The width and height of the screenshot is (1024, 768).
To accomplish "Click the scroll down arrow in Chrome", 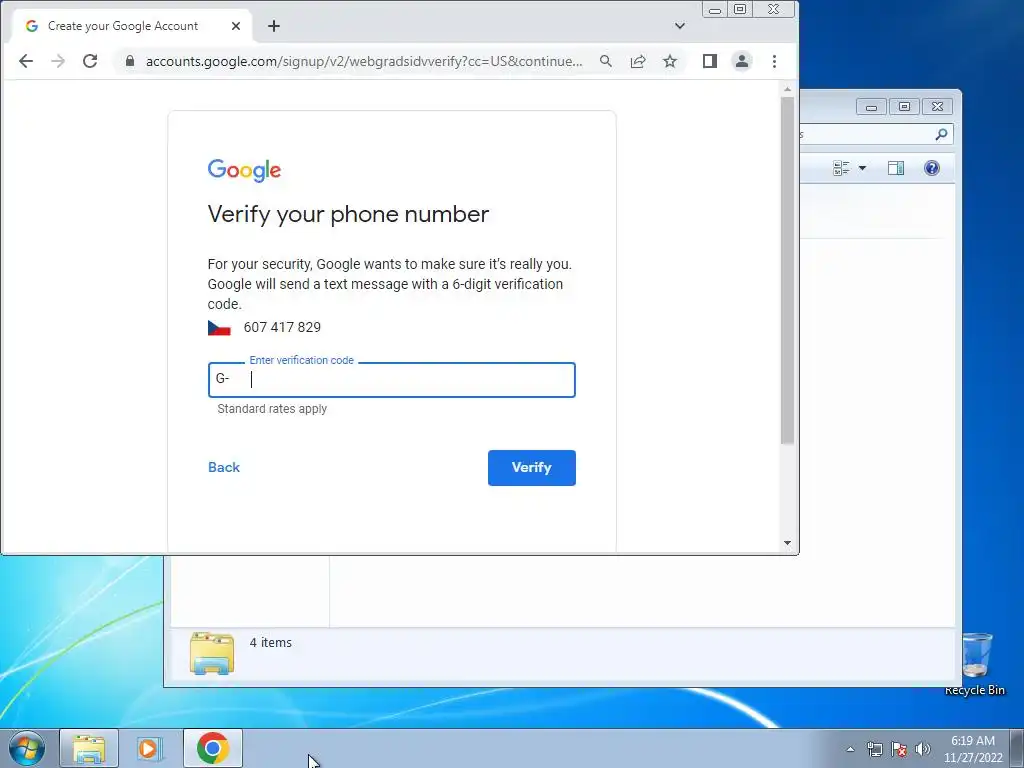I will pos(788,543).
